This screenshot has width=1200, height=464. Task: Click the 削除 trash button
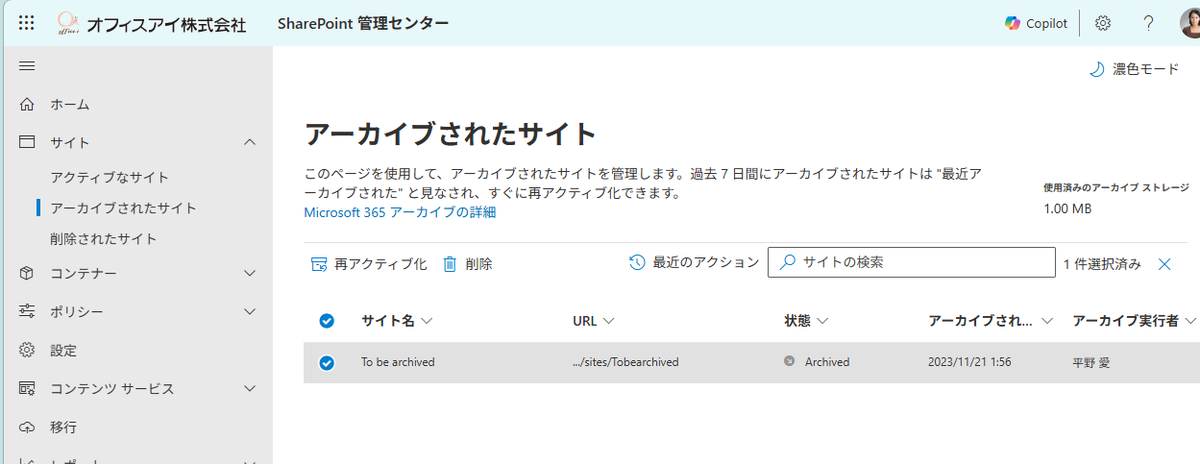pyautogui.click(x=467, y=264)
